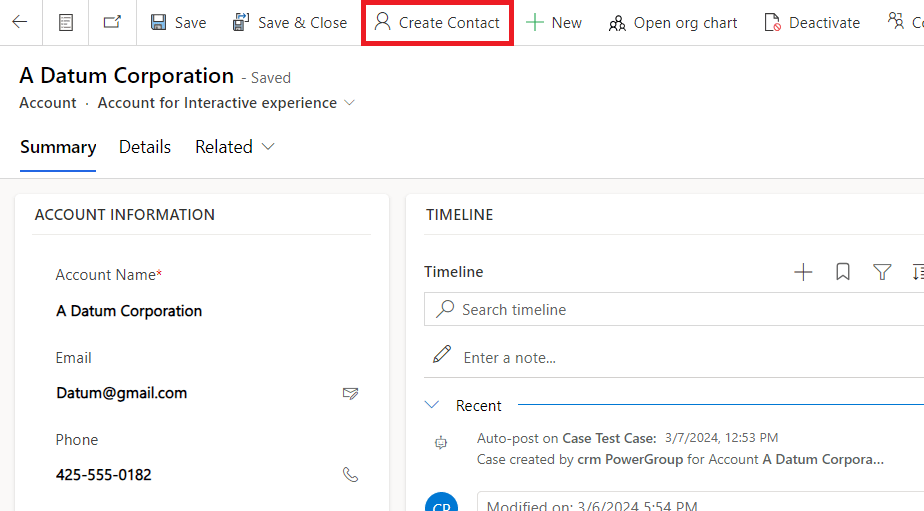Click Save in the command bar
This screenshot has height=511, width=924.
coord(178,22)
